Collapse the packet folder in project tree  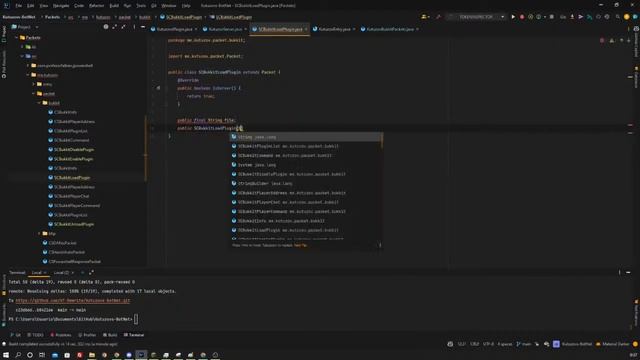(33, 93)
